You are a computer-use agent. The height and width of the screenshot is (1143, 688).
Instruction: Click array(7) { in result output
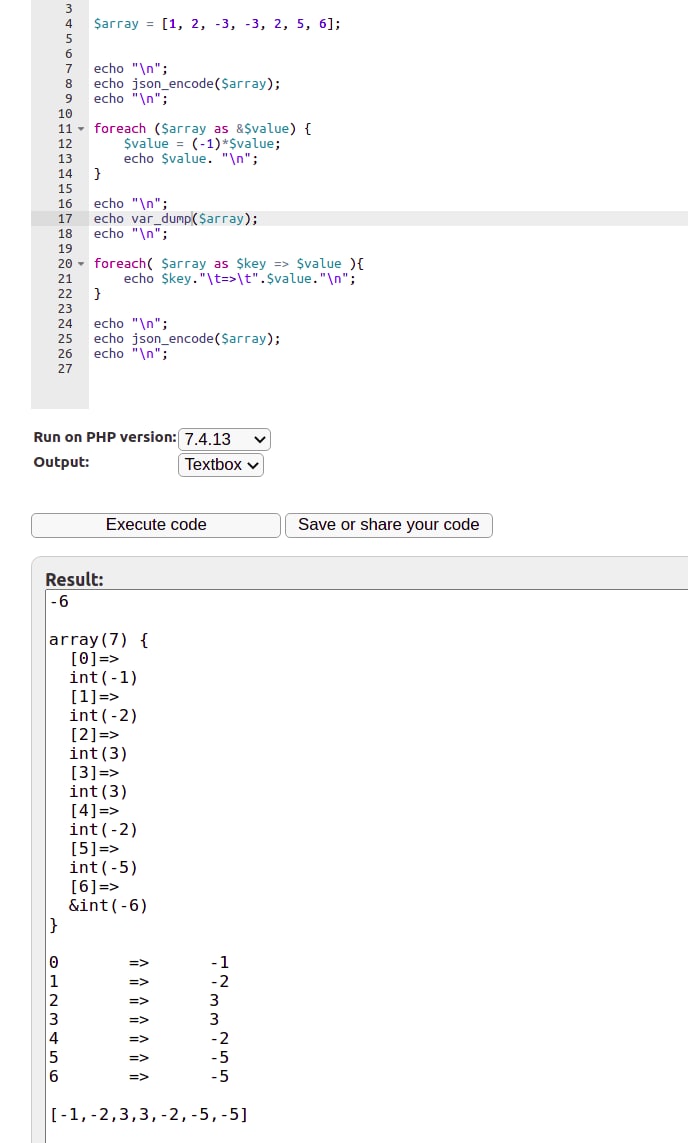pos(98,640)
